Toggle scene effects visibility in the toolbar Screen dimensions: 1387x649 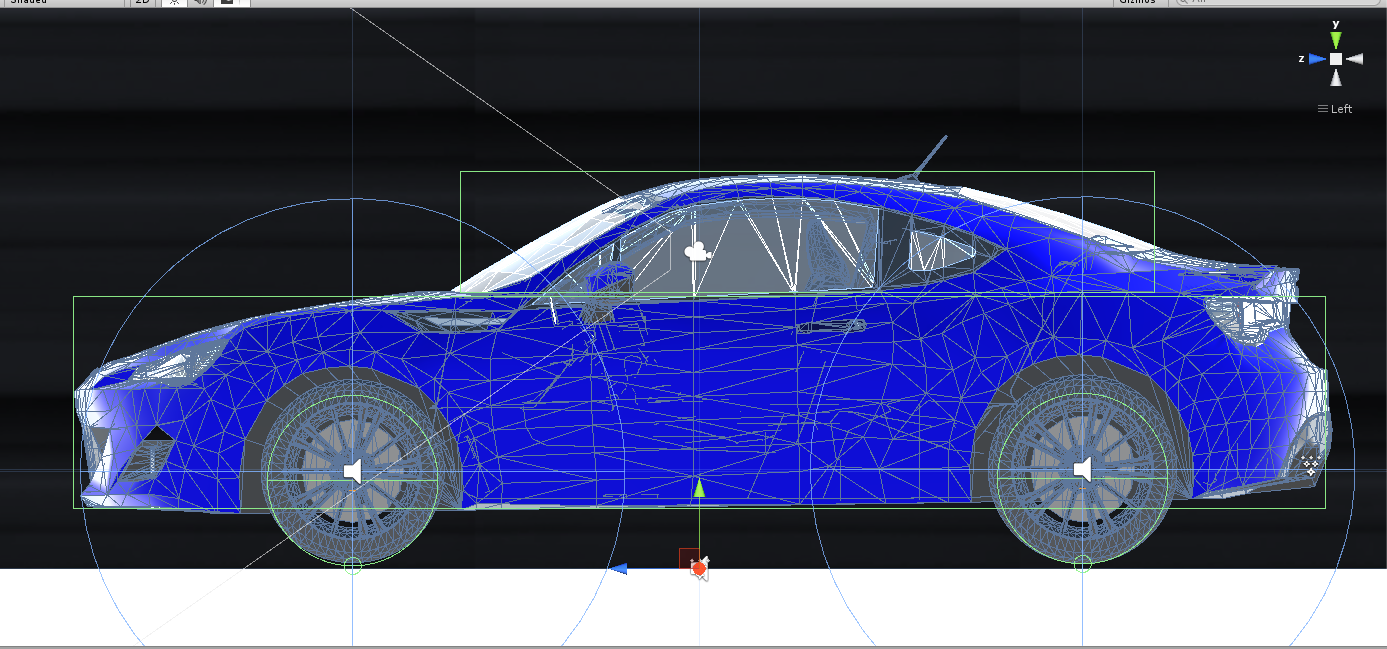point(229,4)
